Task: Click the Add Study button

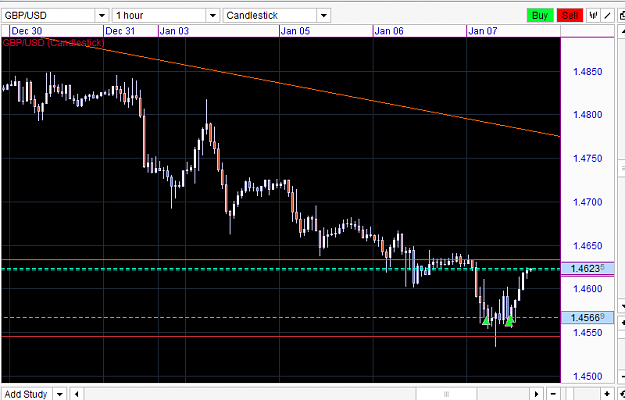Action: click(26, 394)
